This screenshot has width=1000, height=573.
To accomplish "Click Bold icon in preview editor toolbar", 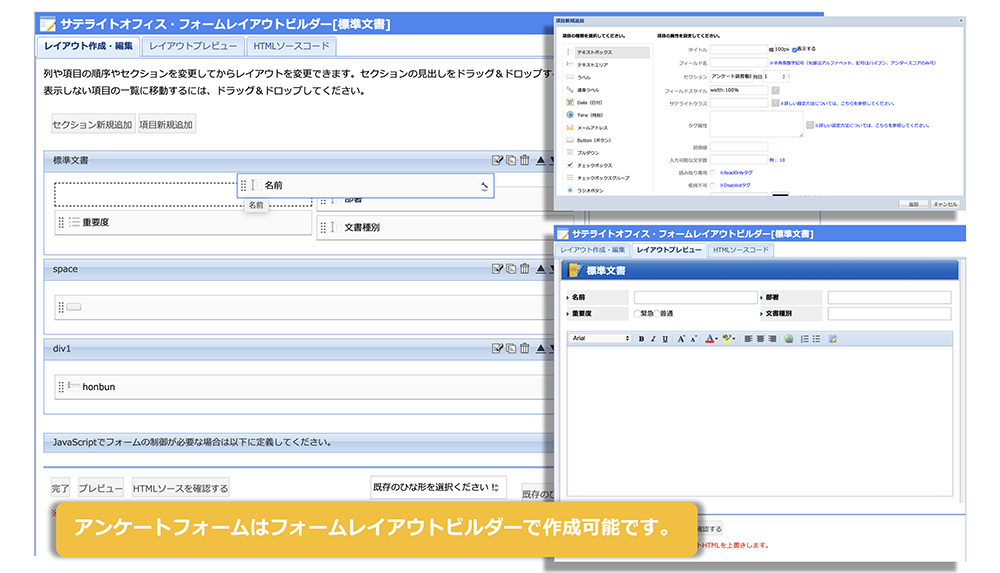I will pyautogui.click(x=641, y=339).
